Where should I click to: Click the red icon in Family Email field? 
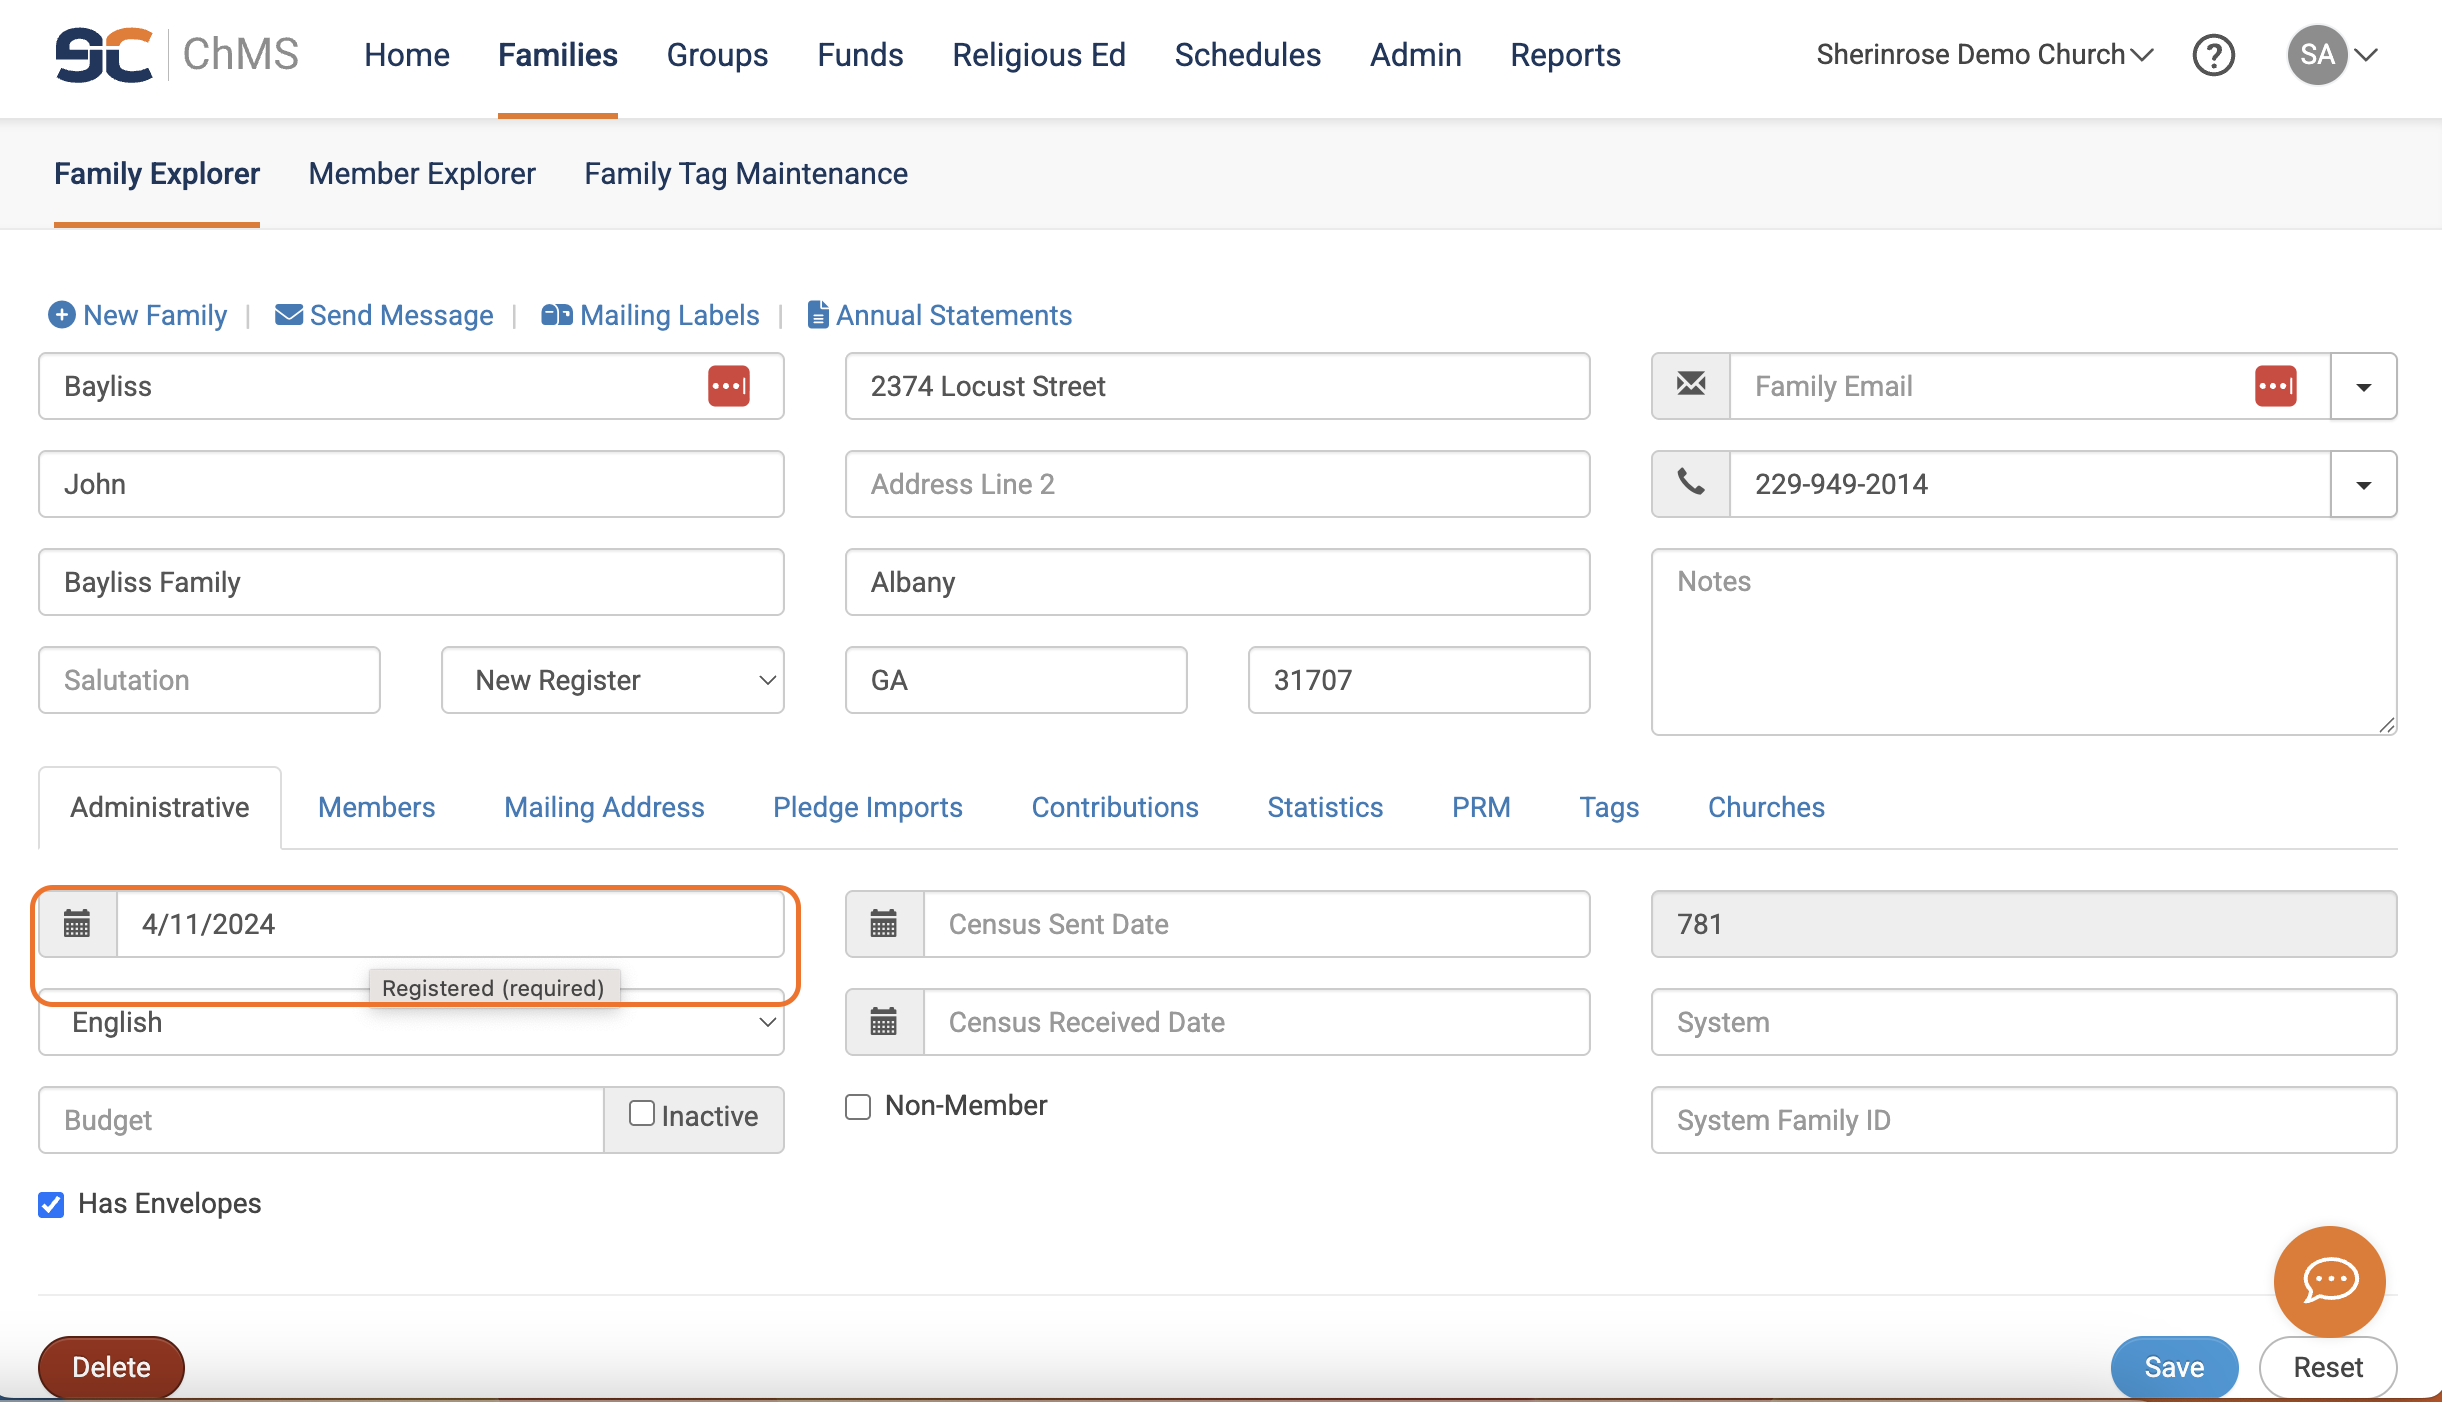pos(2275,386)
